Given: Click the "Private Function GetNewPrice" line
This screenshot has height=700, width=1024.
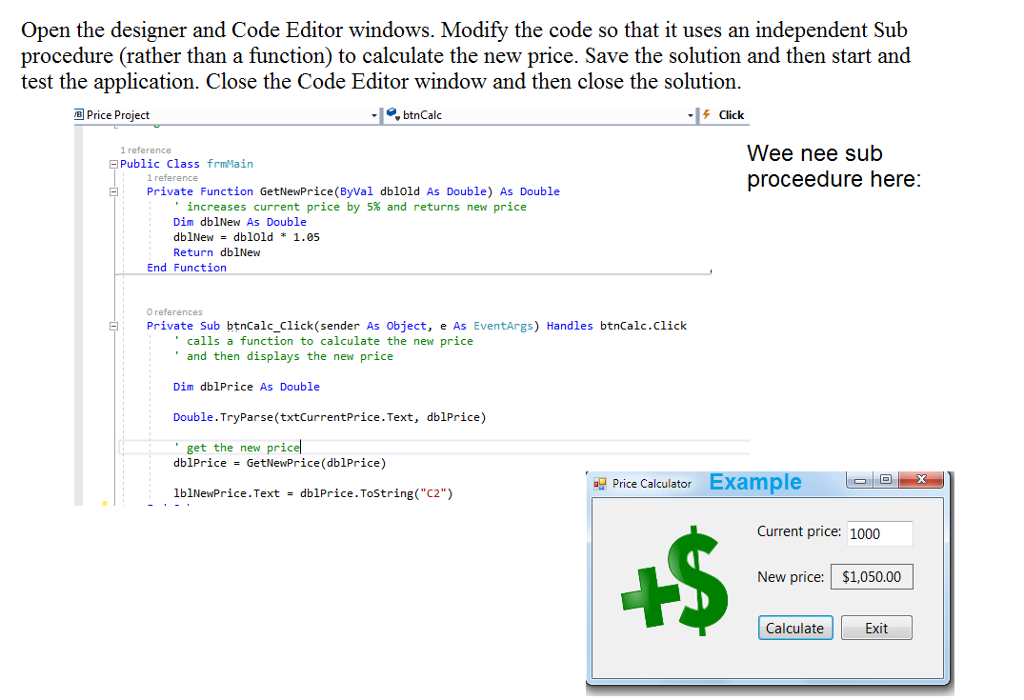Looking at the screenshot, I should (x=353, y=191).
